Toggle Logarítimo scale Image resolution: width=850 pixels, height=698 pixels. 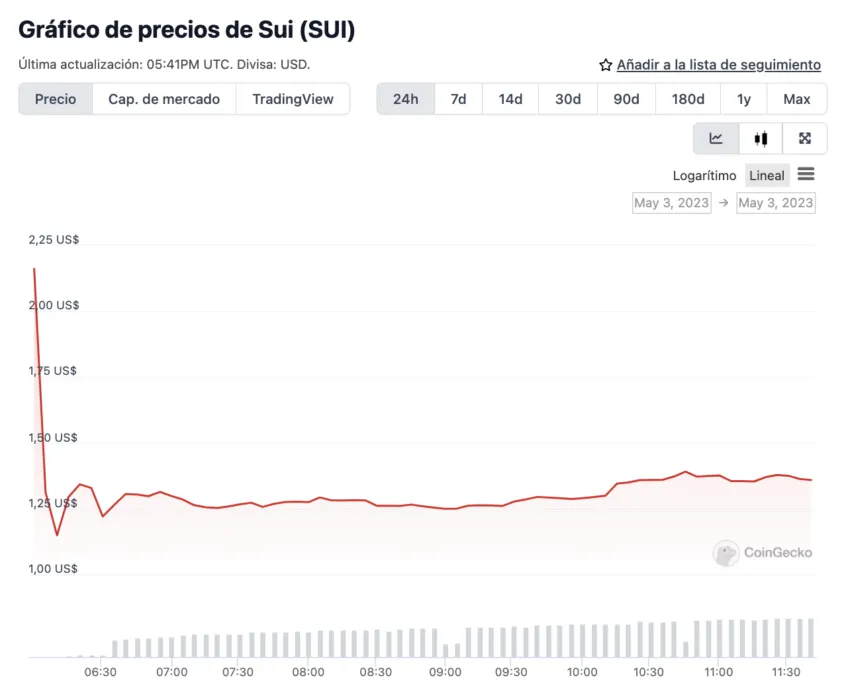pos(704,176)
